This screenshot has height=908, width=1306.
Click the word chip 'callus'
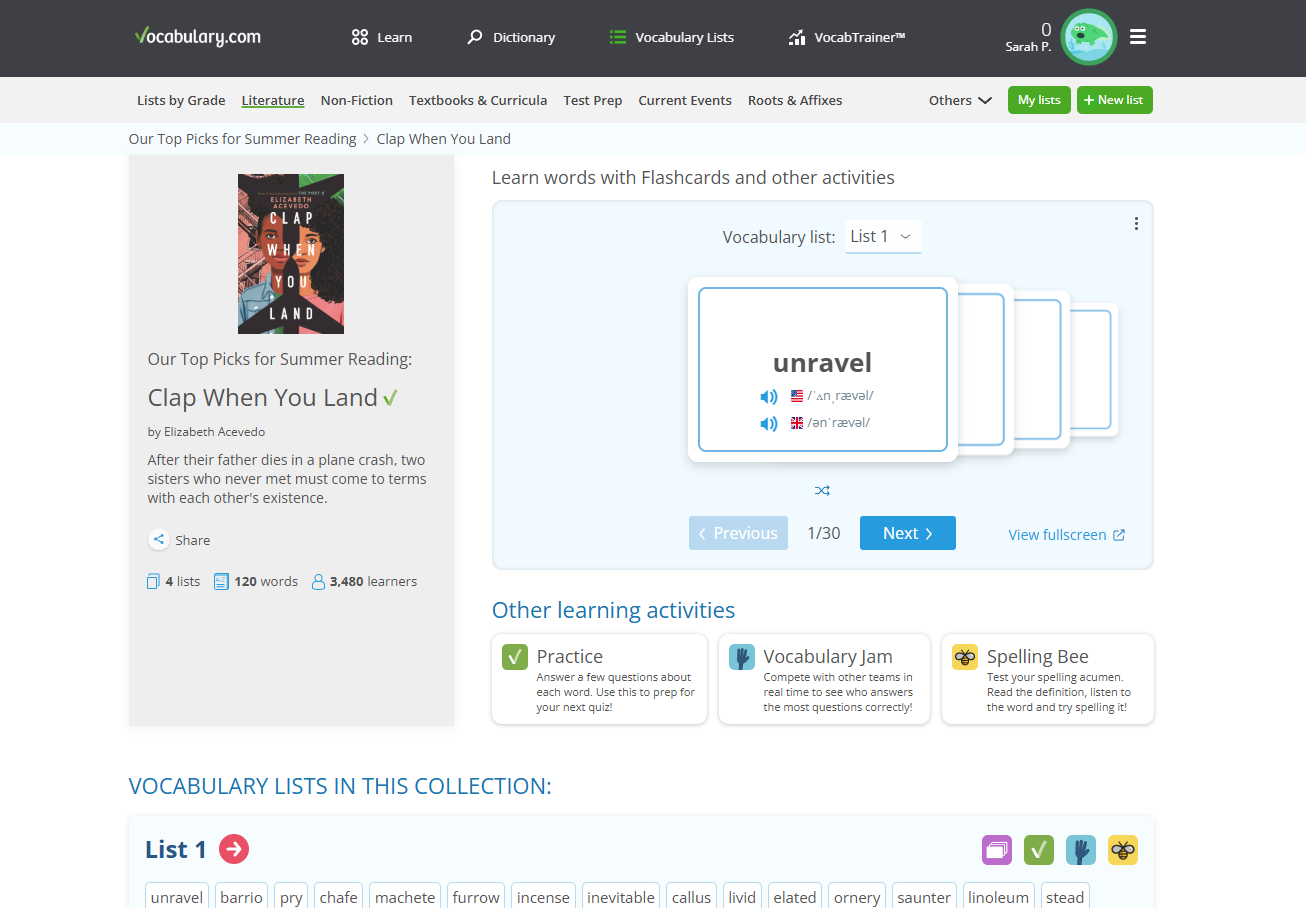click(x=691, y=896)
